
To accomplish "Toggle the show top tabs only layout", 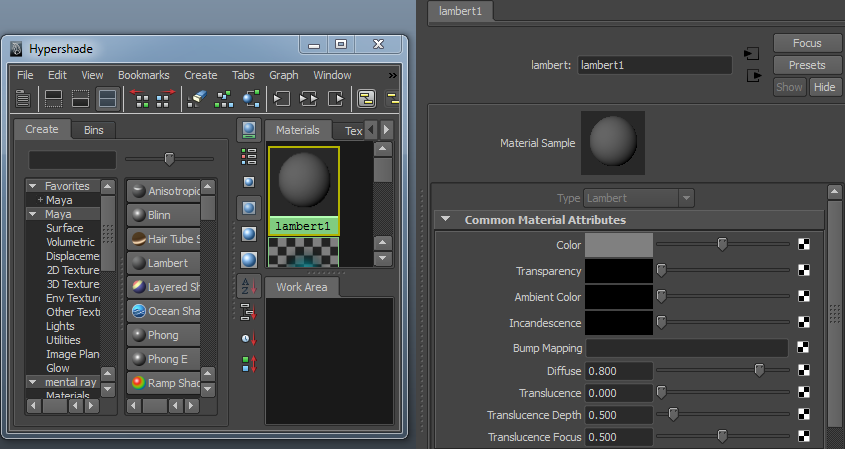I will pos(54,99).
